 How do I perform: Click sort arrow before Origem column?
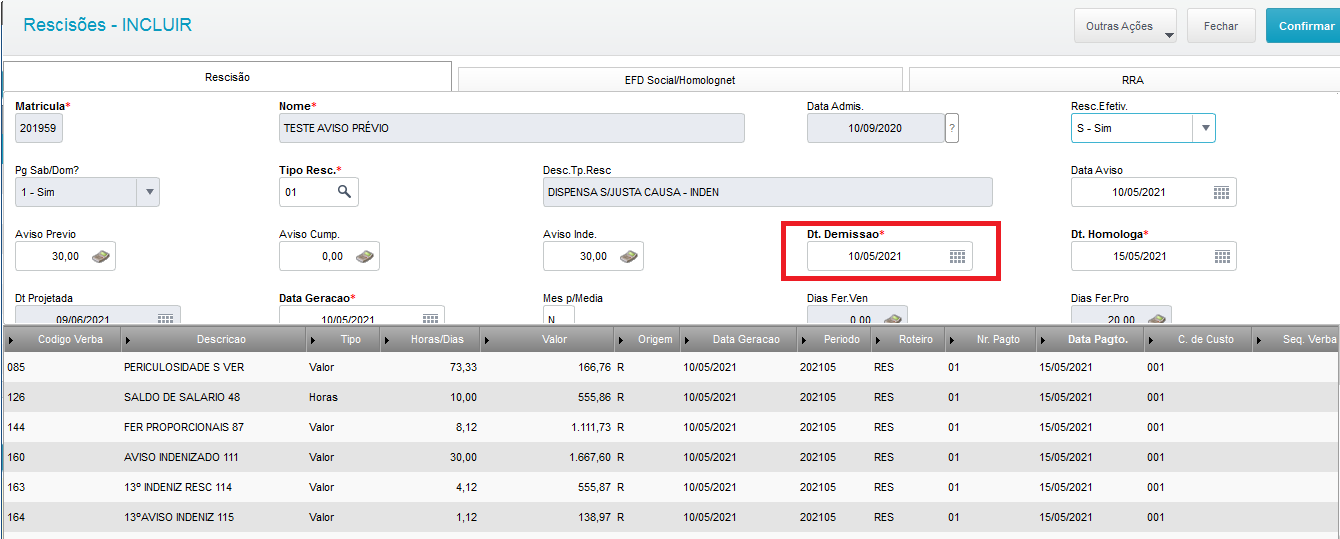623,340
